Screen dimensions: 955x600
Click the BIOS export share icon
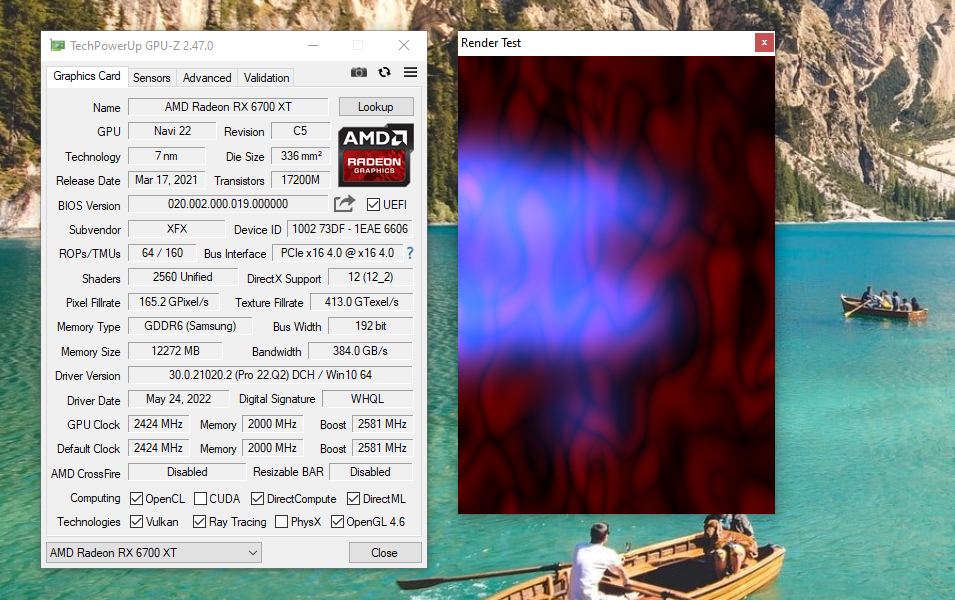344,204
